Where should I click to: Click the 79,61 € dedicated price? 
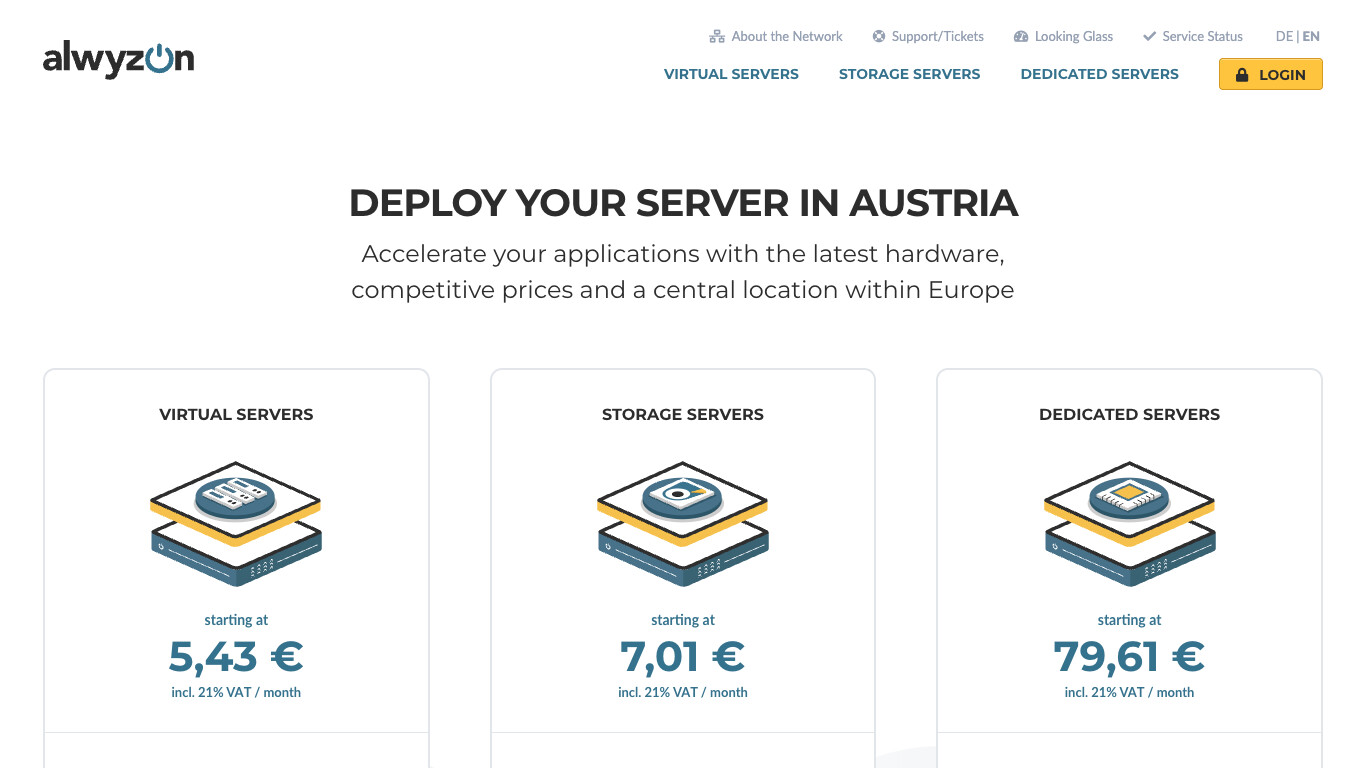point(1129,657)
